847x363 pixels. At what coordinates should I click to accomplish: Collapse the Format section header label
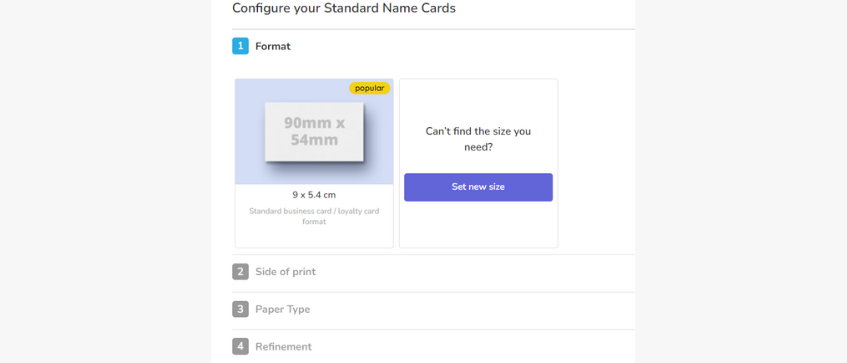[x=273, y=46]
